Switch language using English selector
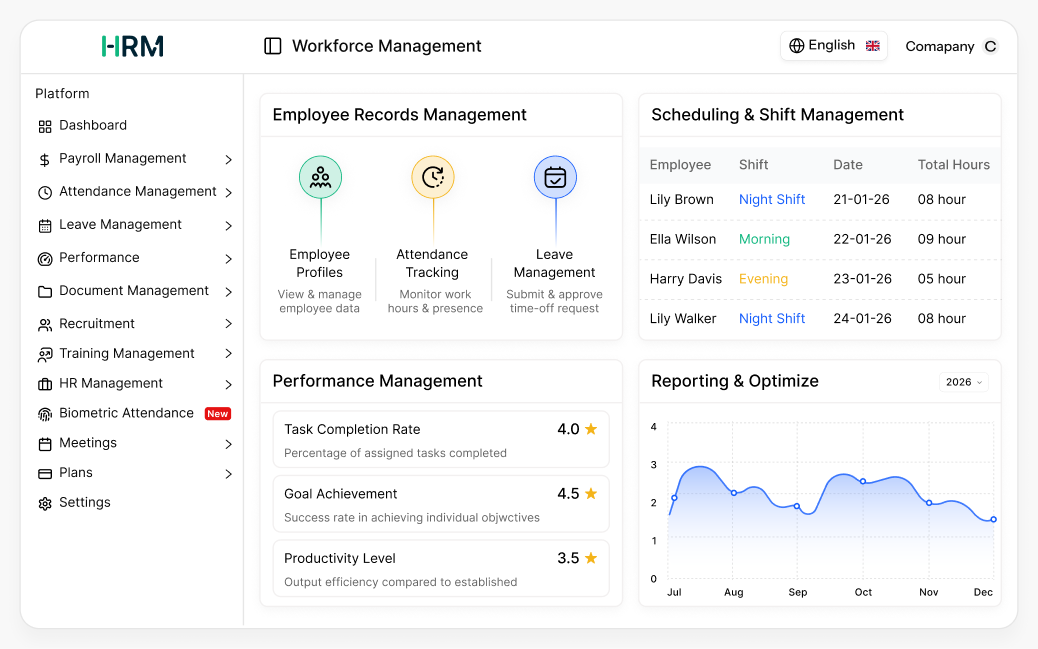 click(x=833, y=45)
